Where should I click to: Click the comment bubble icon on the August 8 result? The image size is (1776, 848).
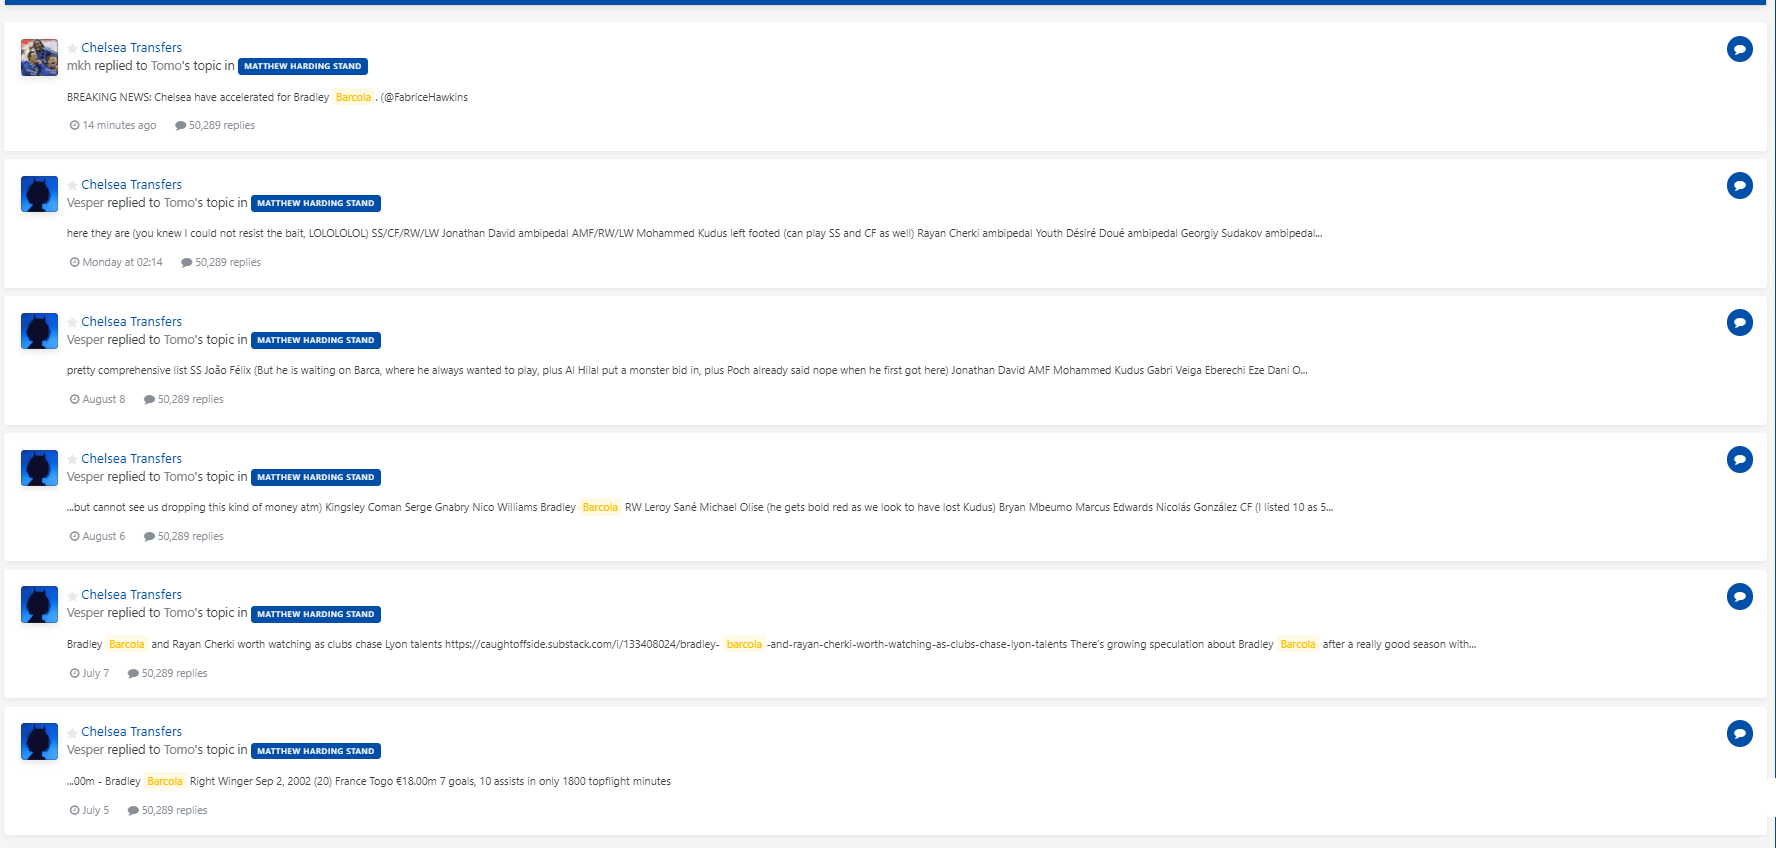(1739, 323)
